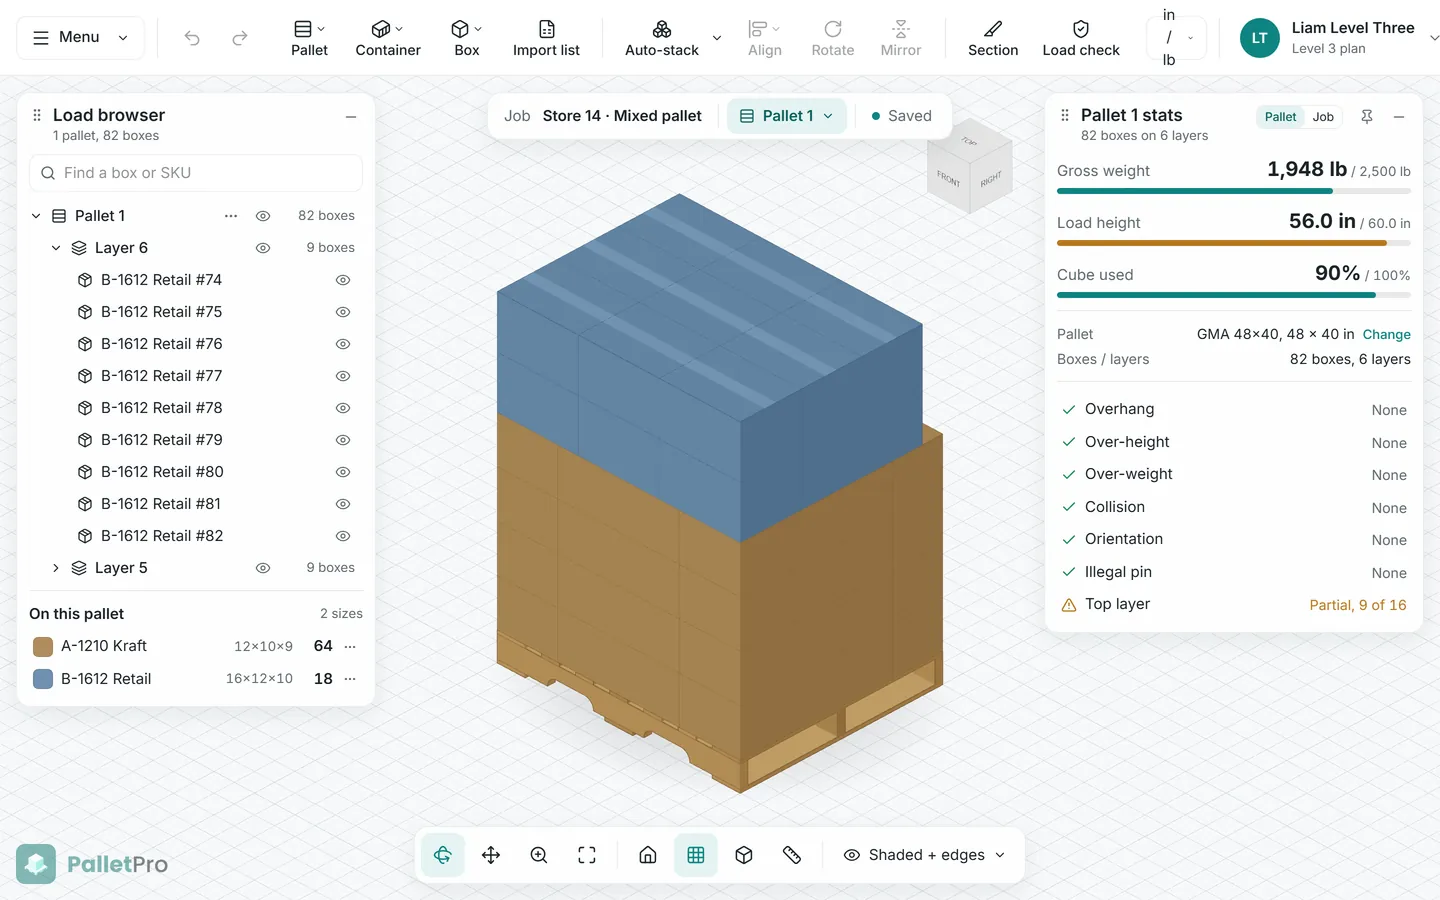Run the Load check tool
Screen dimensions: 1440x900
pos(1081,38)
